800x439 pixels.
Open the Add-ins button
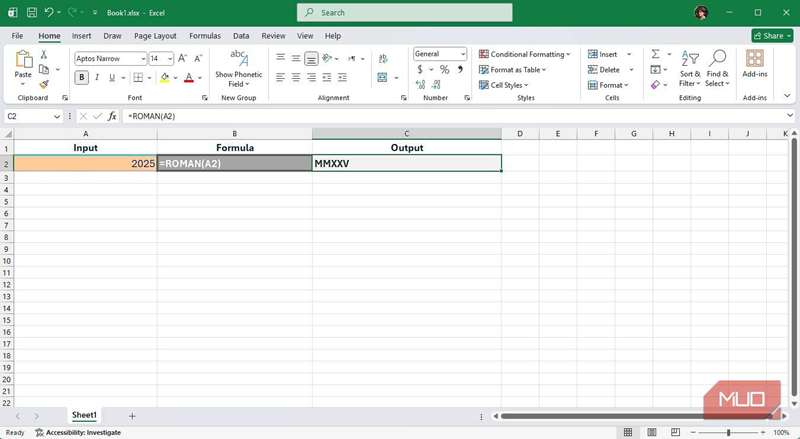point(754,65)
